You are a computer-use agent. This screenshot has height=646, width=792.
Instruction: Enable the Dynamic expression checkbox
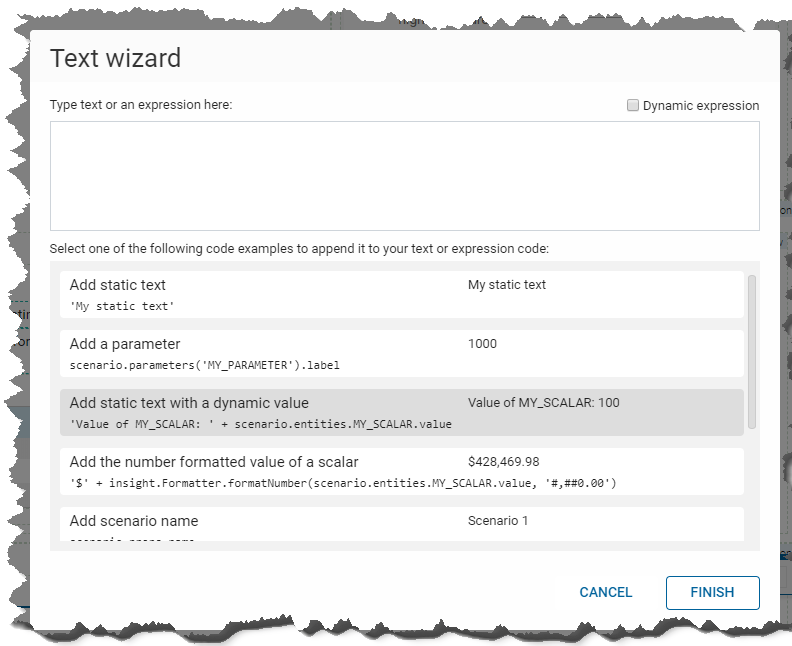pos(633,105)
